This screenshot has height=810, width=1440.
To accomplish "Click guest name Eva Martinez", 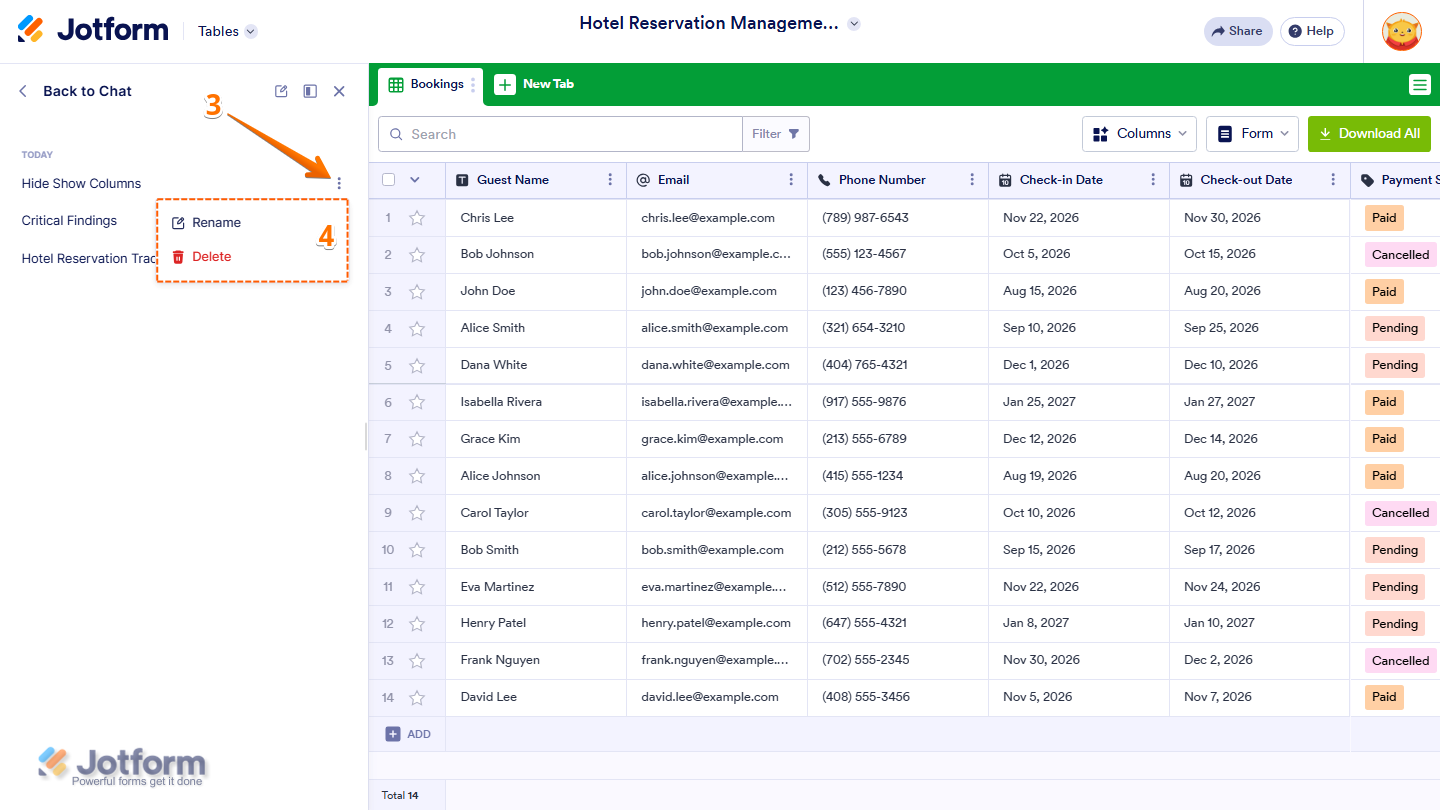I will point(497,587).
